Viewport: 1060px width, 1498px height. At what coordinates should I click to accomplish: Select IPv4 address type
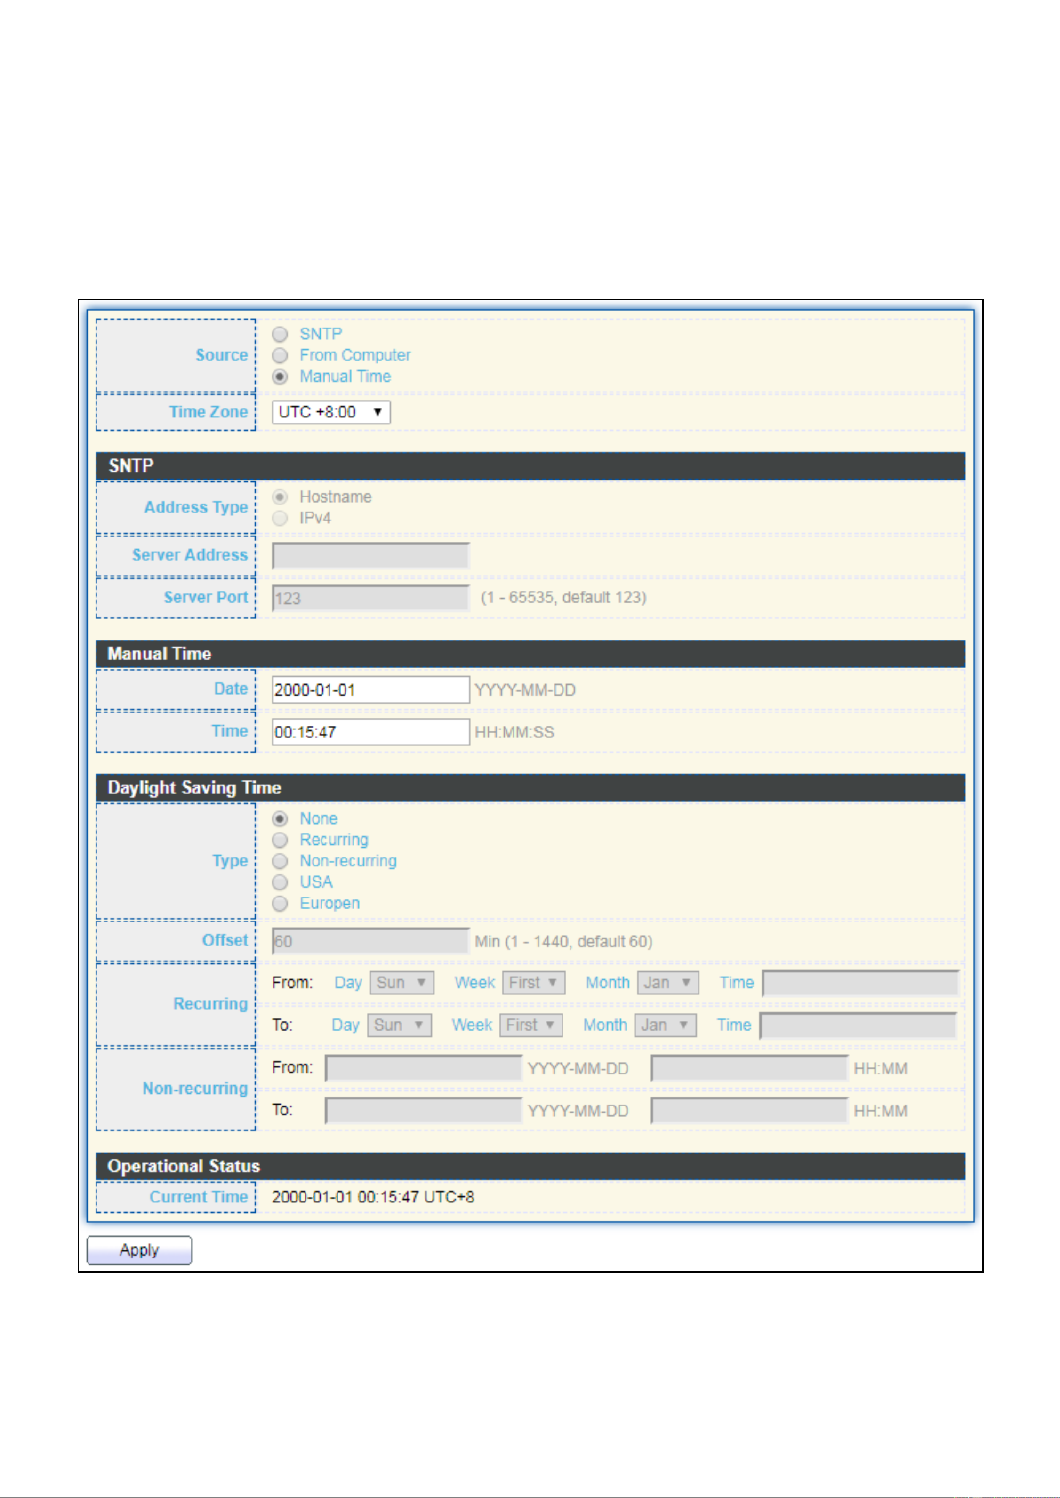280,518
